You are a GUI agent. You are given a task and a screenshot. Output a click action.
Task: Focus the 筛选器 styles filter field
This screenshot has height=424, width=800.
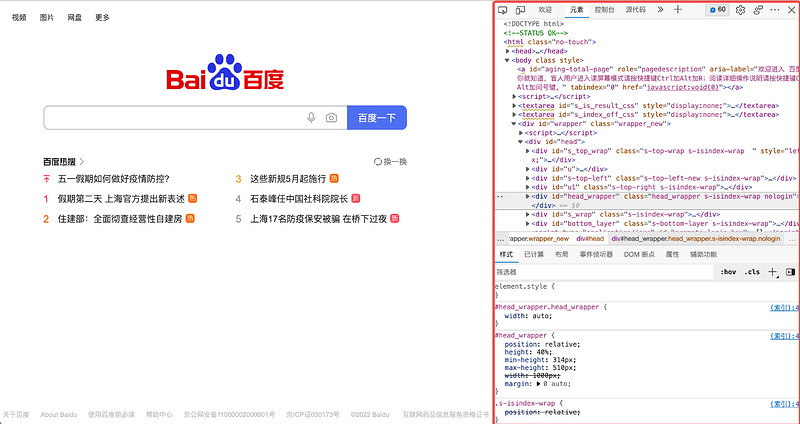pyautogui.click(x=604, y=272)
